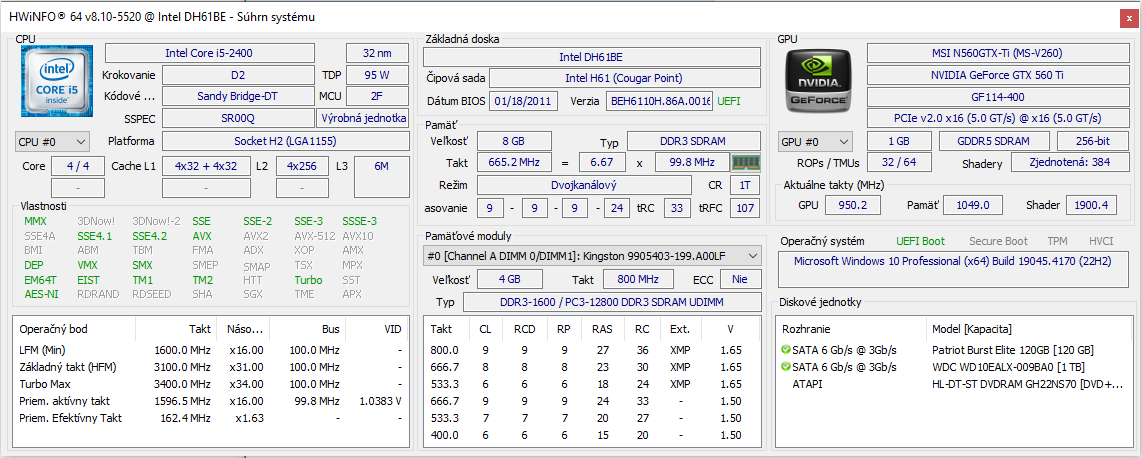Click the BIOS version BEH6110H.86A field
This screenshot has width=1142, height=458.
tap(660, 101)
